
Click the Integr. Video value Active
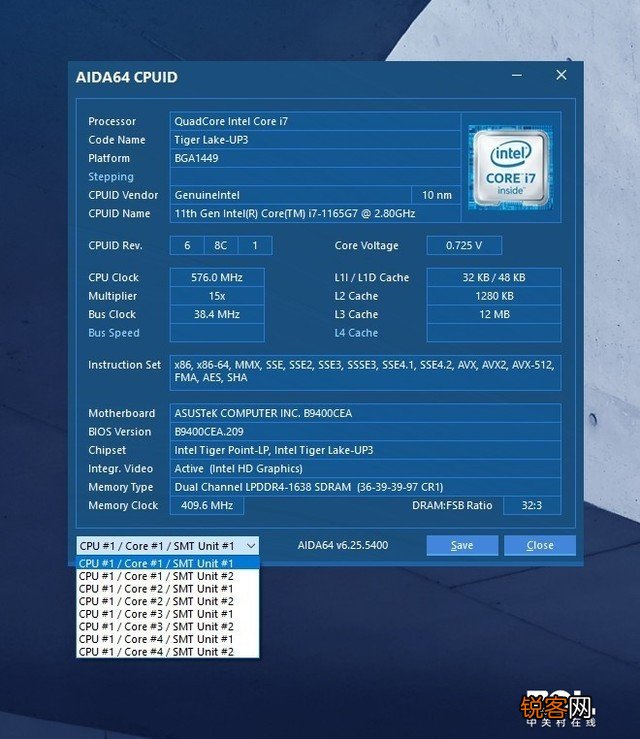pos(365,468)
